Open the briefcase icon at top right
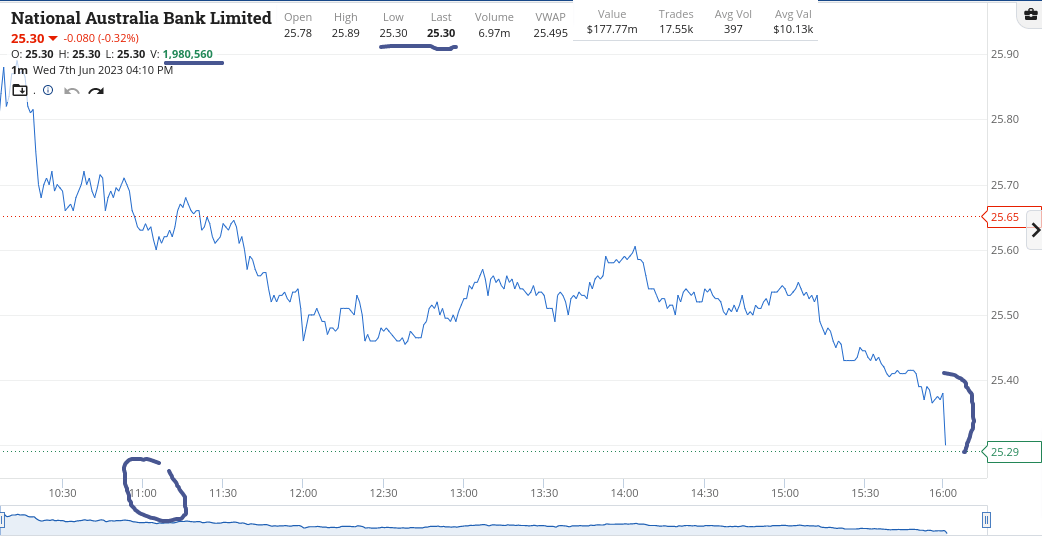Viewport: 1042px width, 537px height. point(1030,17)
